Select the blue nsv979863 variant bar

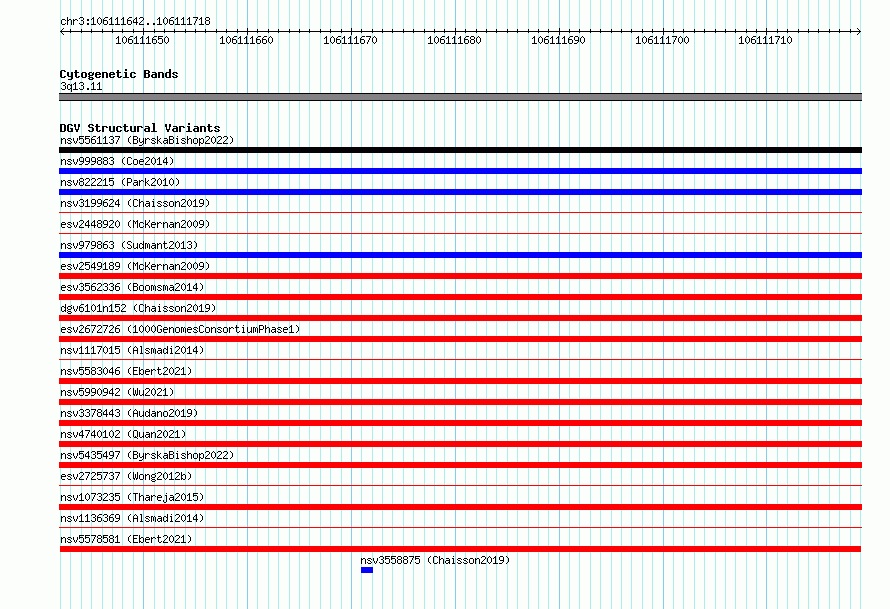[460, 255]
